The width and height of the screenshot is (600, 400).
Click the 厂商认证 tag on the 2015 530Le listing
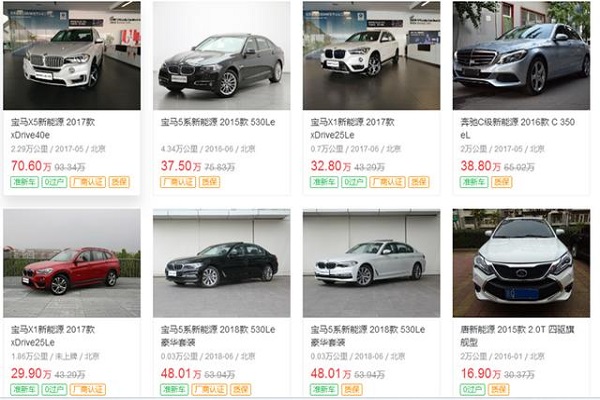(178, 182)
